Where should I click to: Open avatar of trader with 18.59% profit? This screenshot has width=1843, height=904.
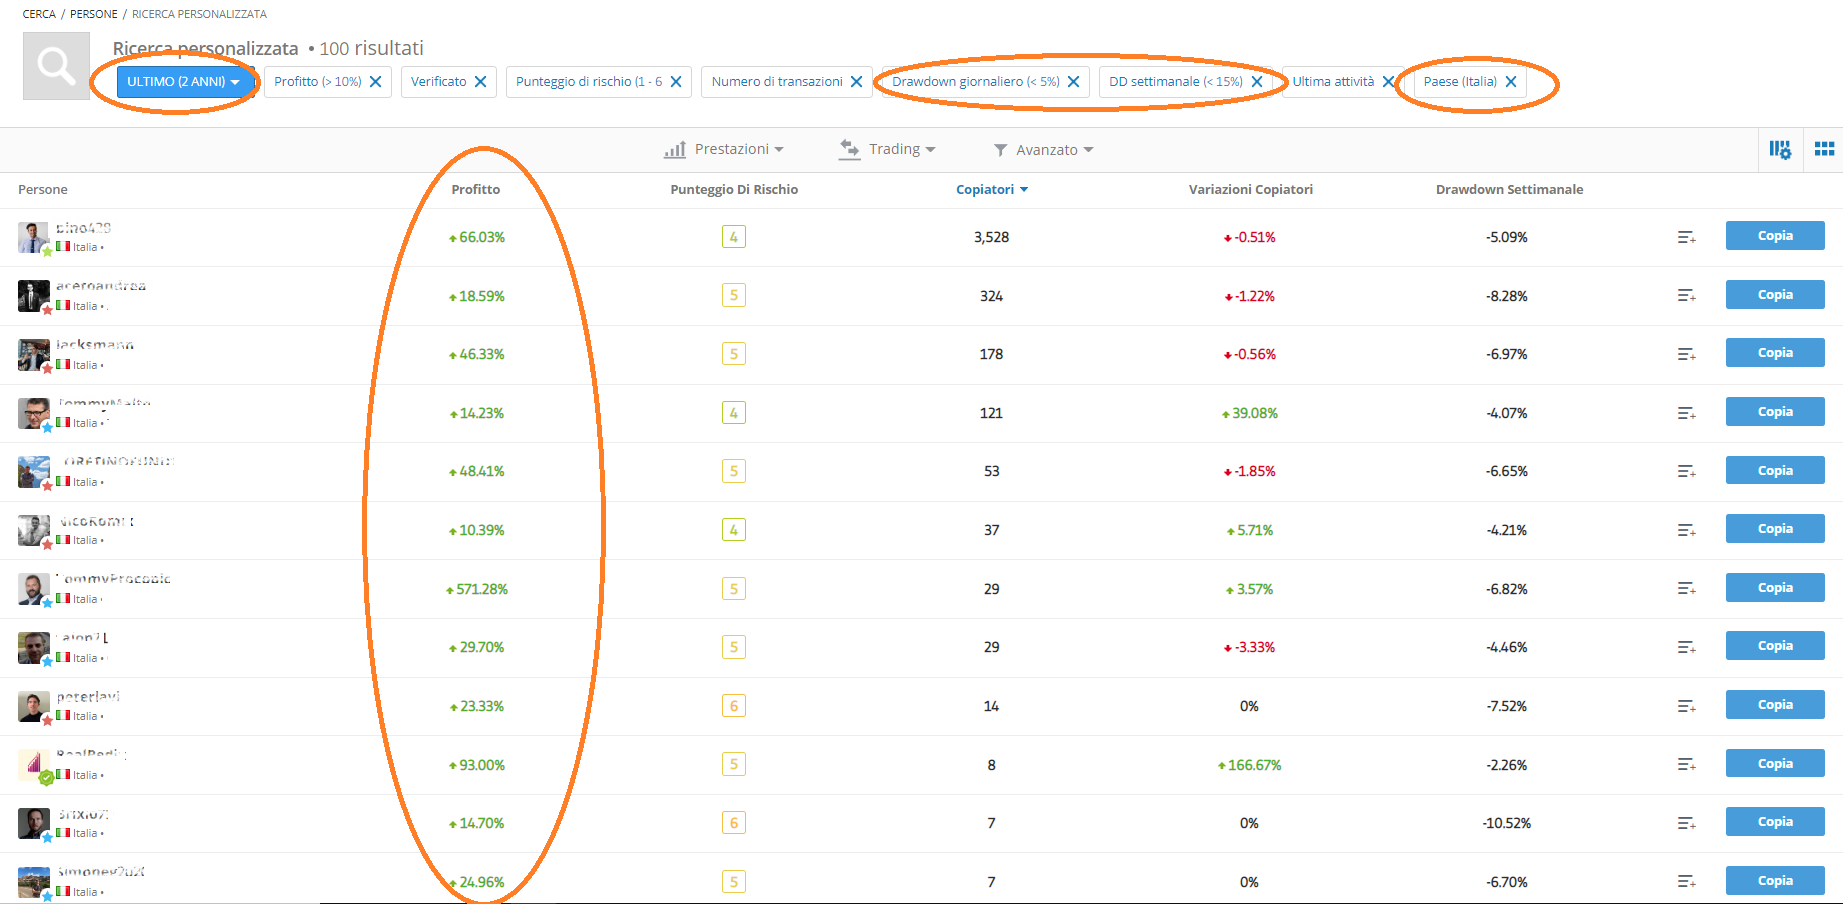[x=34, y=296]
